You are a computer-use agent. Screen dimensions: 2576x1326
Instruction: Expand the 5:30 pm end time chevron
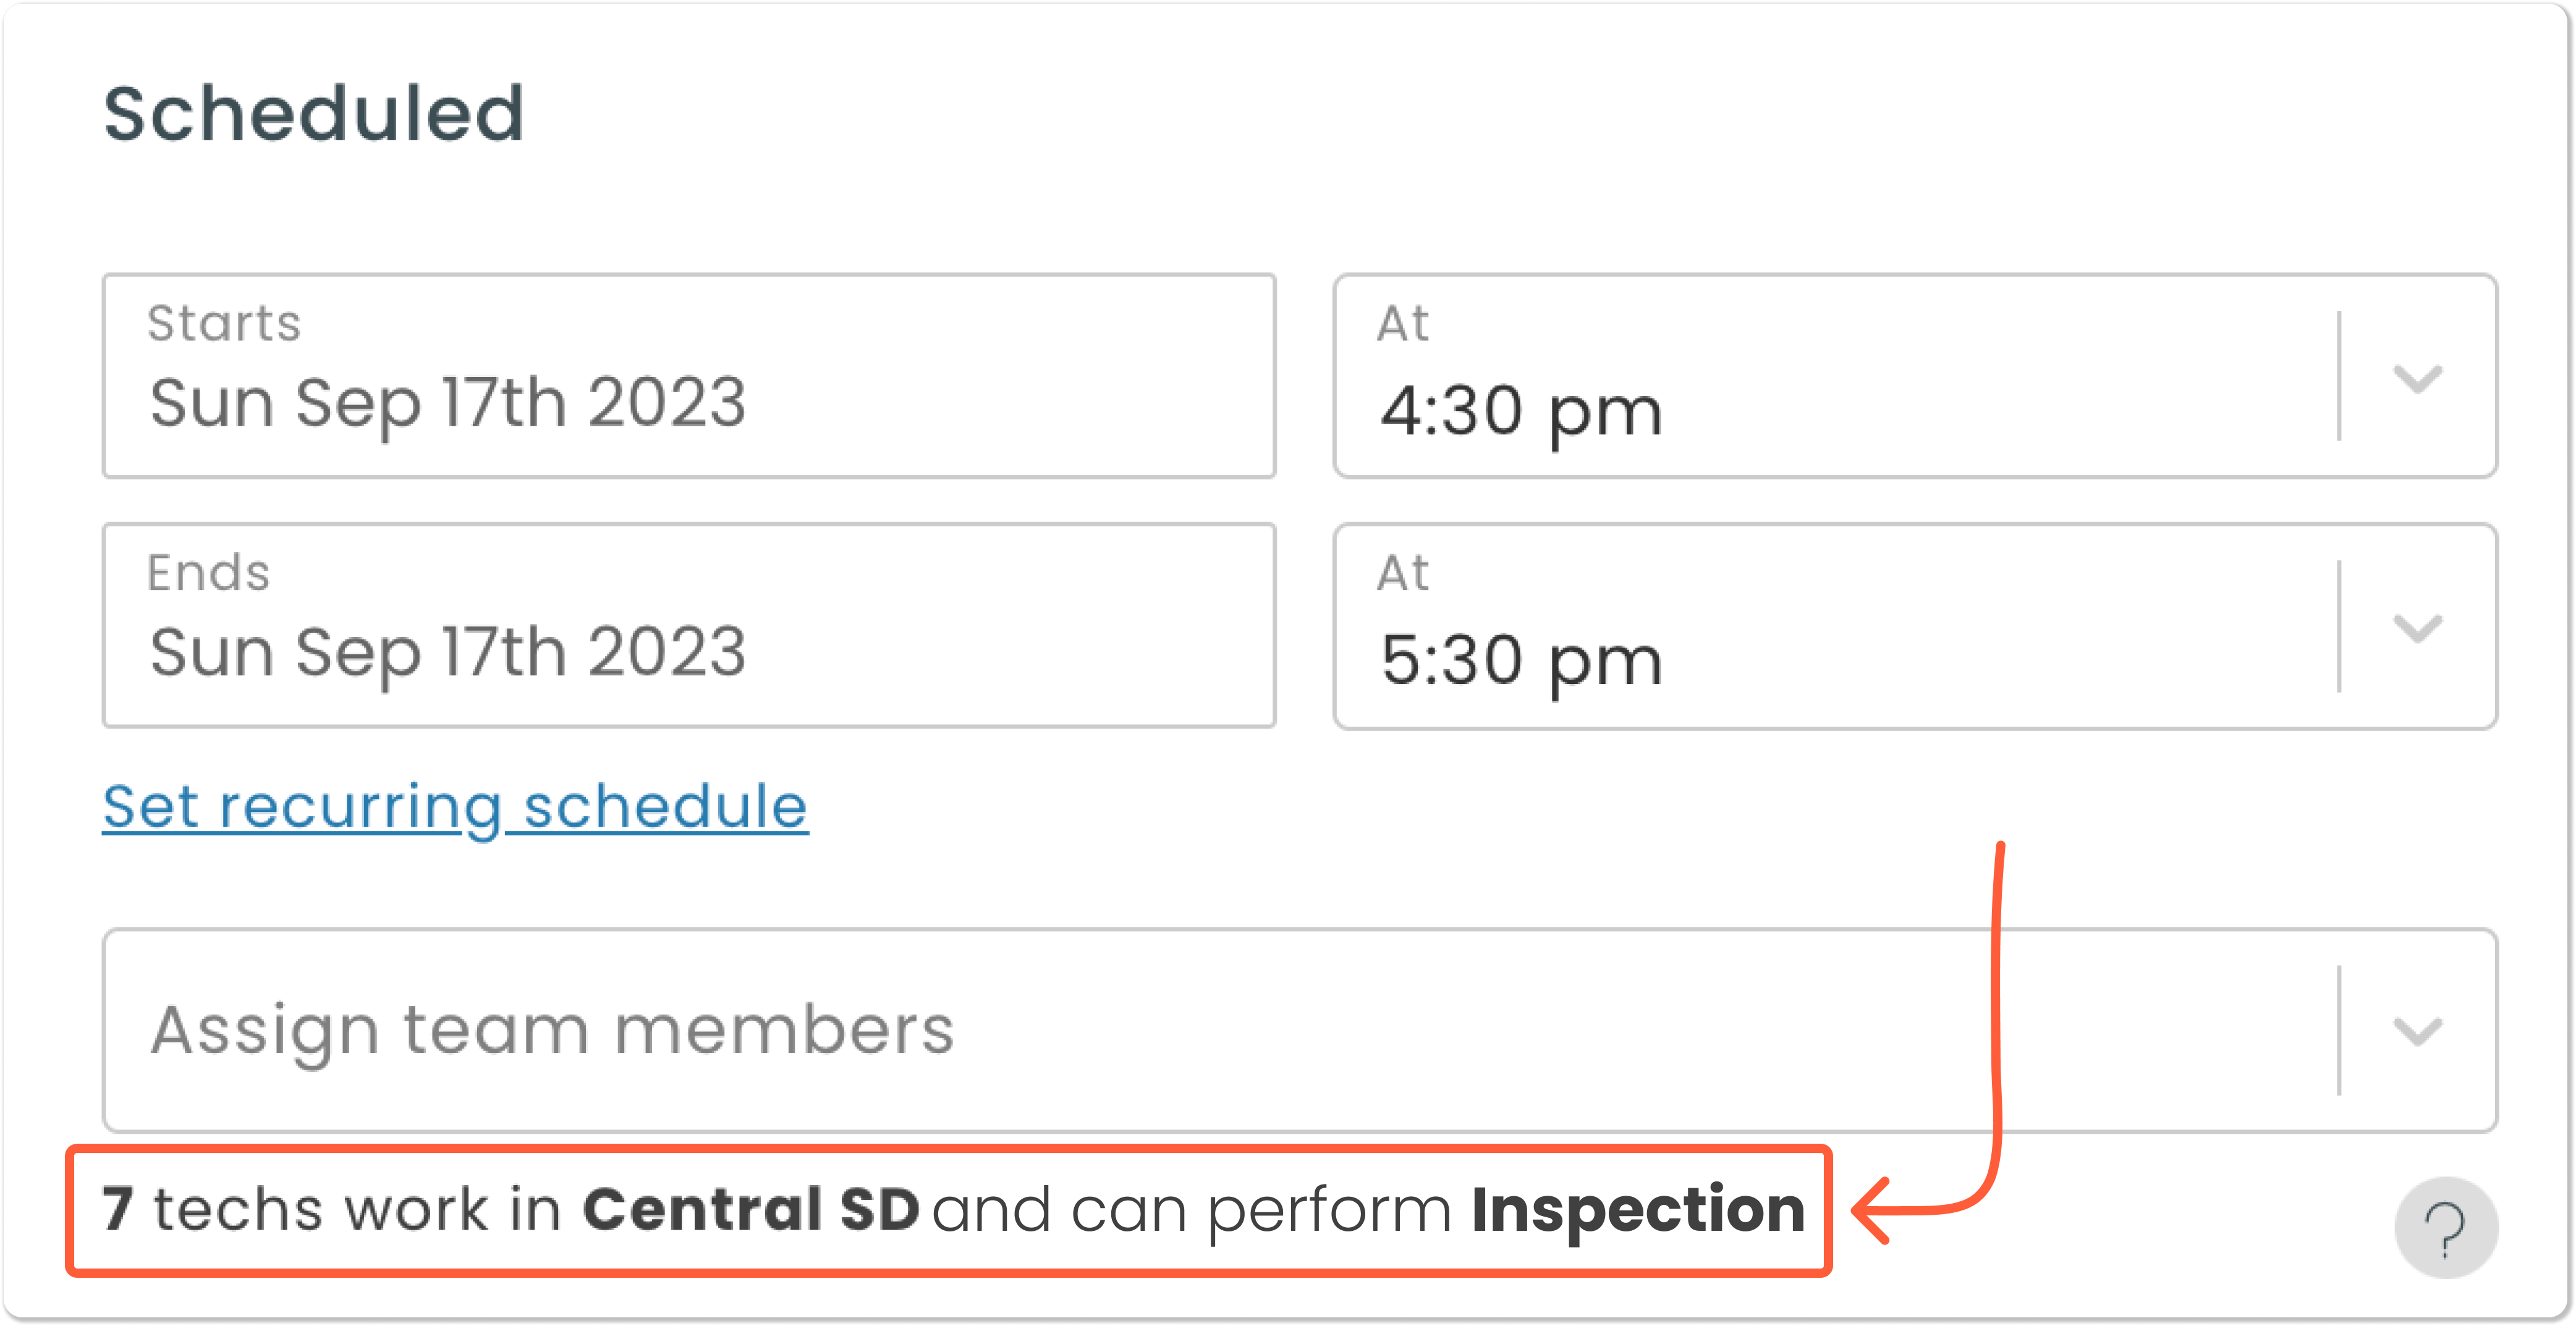tap(2417, 628)
